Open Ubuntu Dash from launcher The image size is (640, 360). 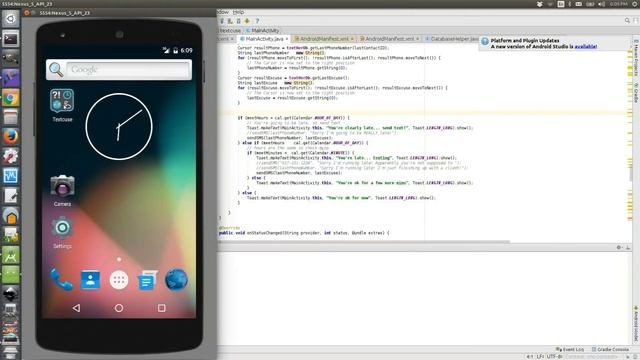click(x=11, y=19)
